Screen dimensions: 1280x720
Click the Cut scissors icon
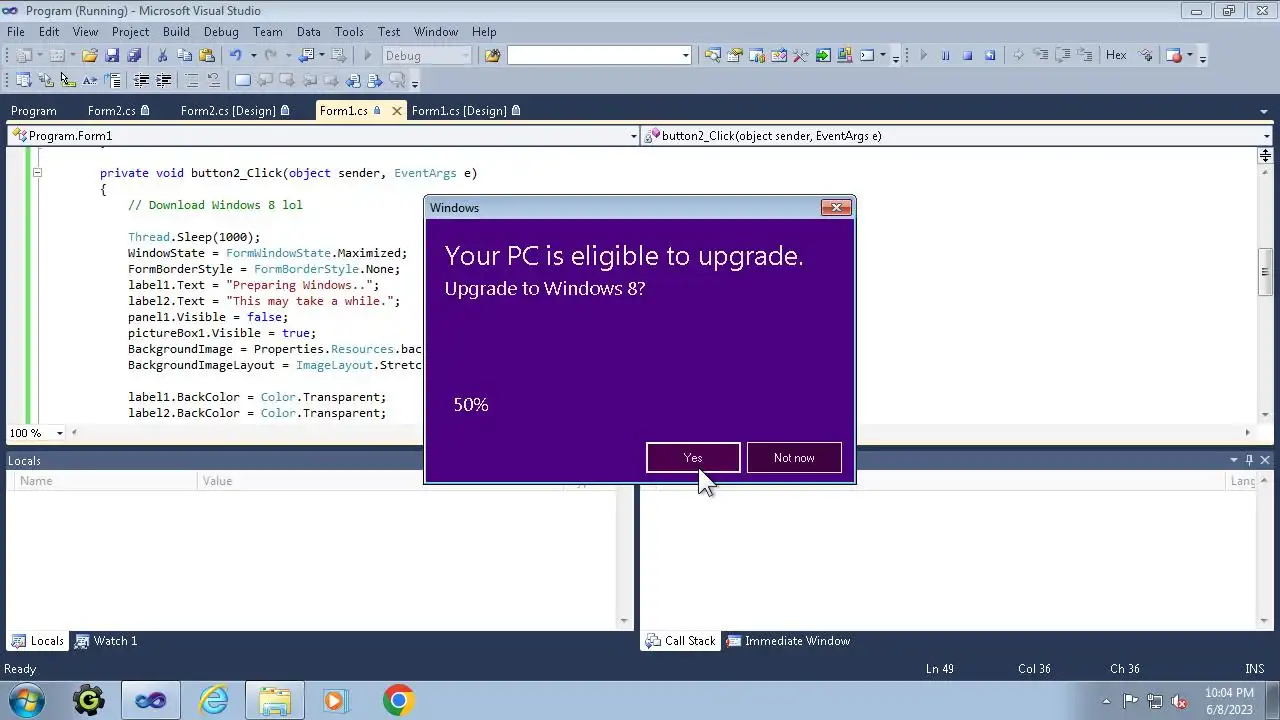click(163, 56)
